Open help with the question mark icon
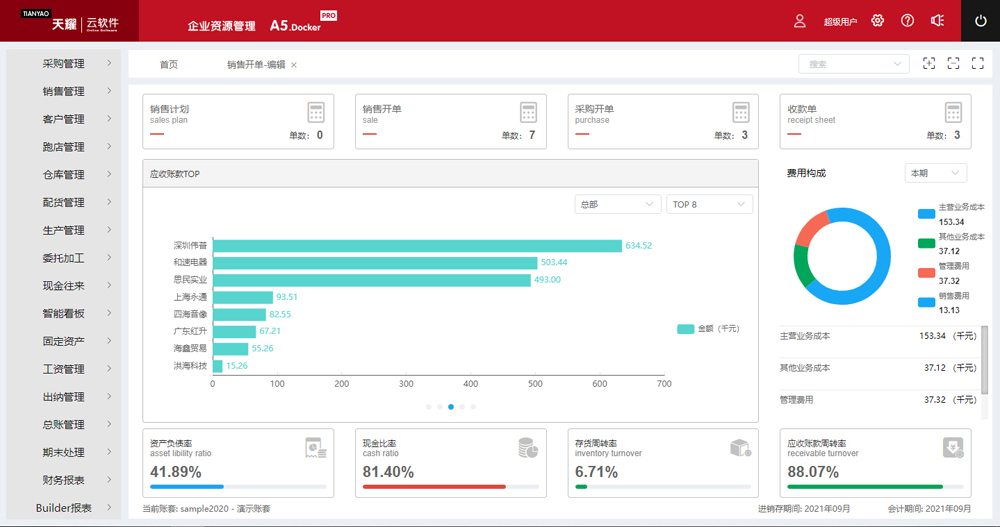 point(907,21)
